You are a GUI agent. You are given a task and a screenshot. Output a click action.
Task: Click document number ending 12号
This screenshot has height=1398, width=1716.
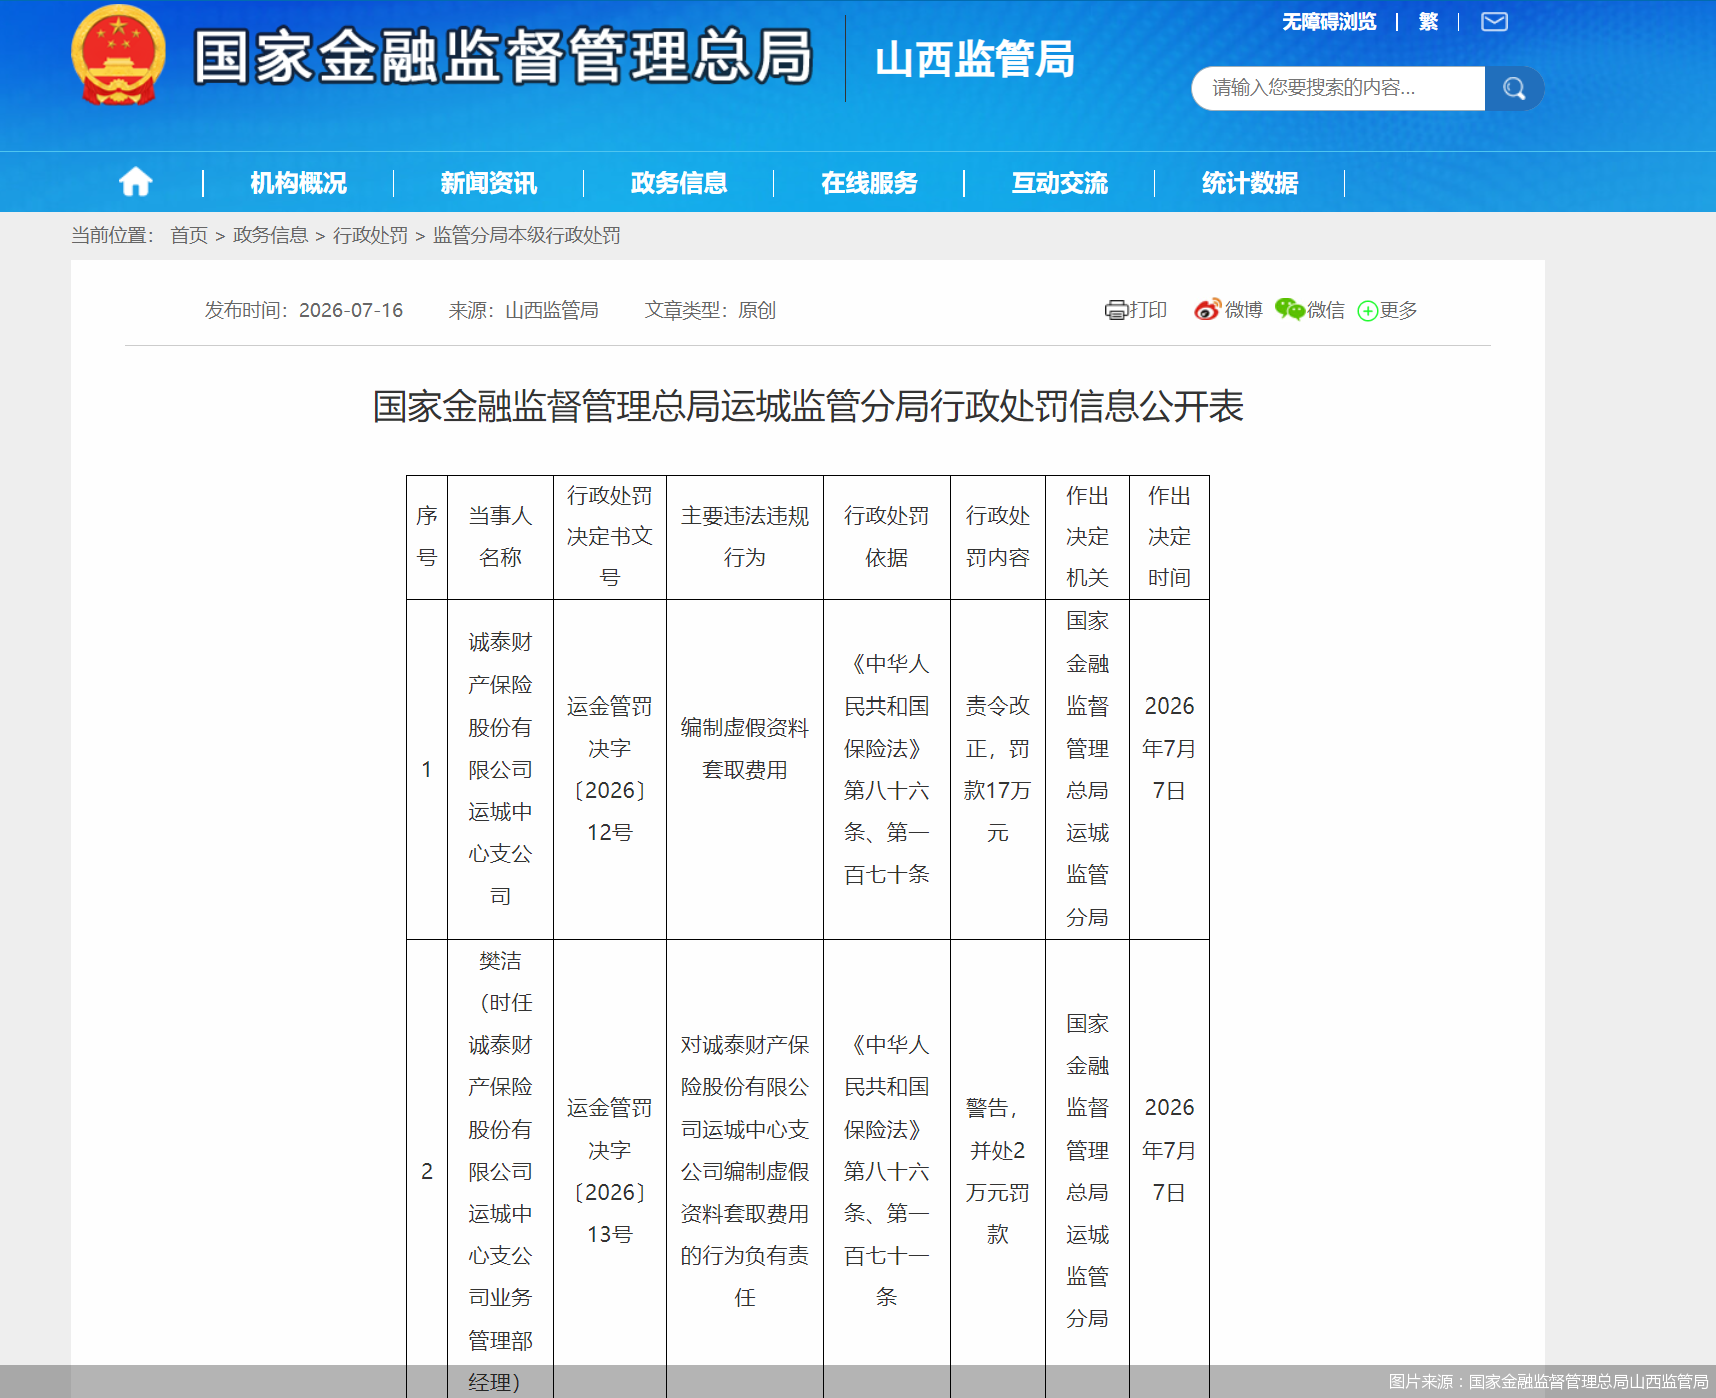tap(610, 769)
